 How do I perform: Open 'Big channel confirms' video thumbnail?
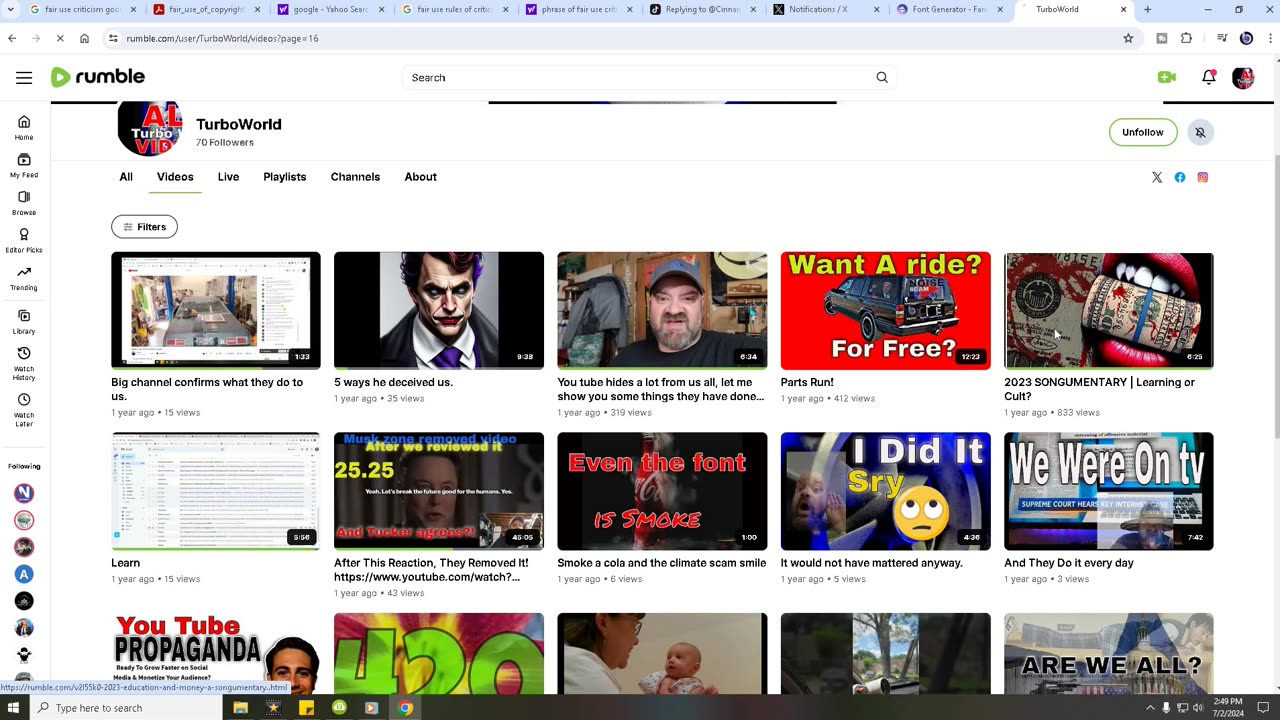(x=216, y=311)
